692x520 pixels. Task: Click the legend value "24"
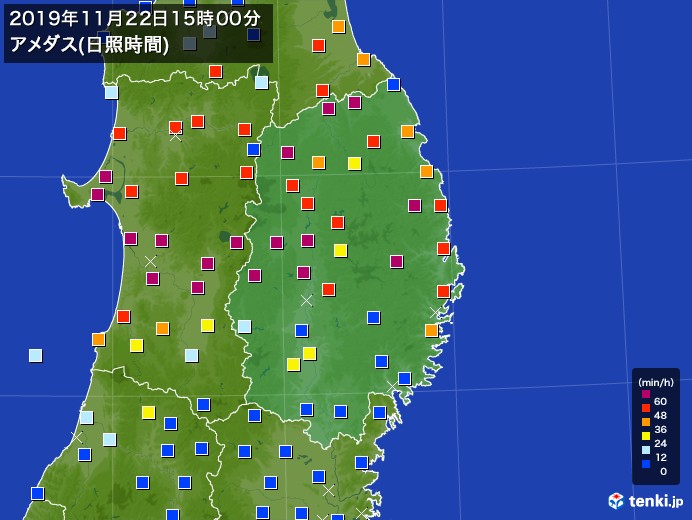pos(660,444)
